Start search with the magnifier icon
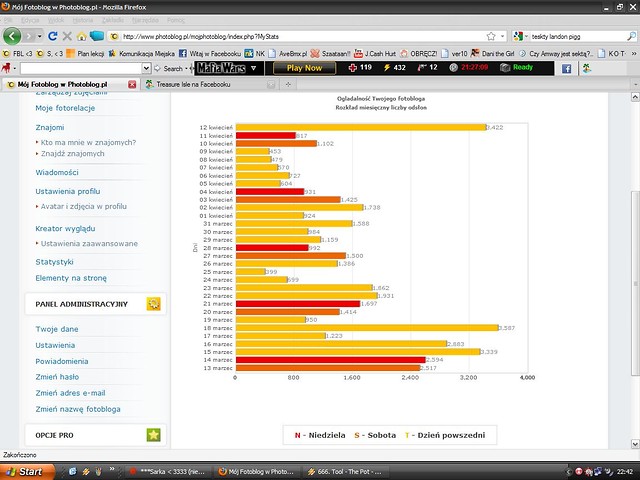The width and height of the screenshot is (640, 480). pyautogui.click(x=631, y=36)
